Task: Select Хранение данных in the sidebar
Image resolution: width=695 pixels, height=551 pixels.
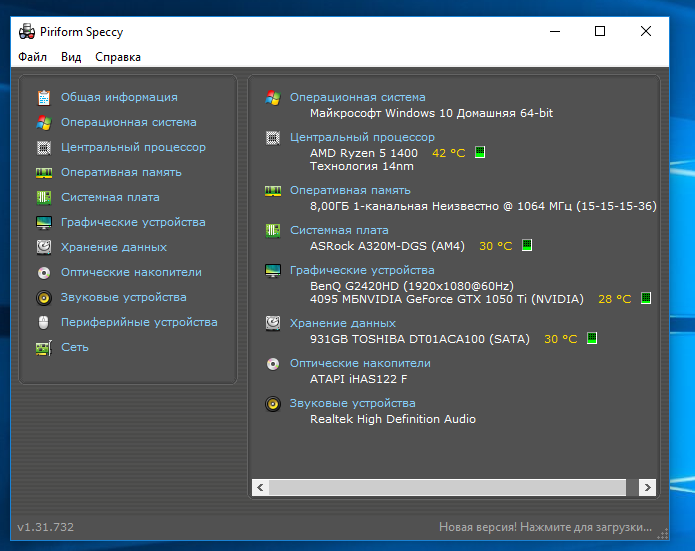Action: click(114, 247)
